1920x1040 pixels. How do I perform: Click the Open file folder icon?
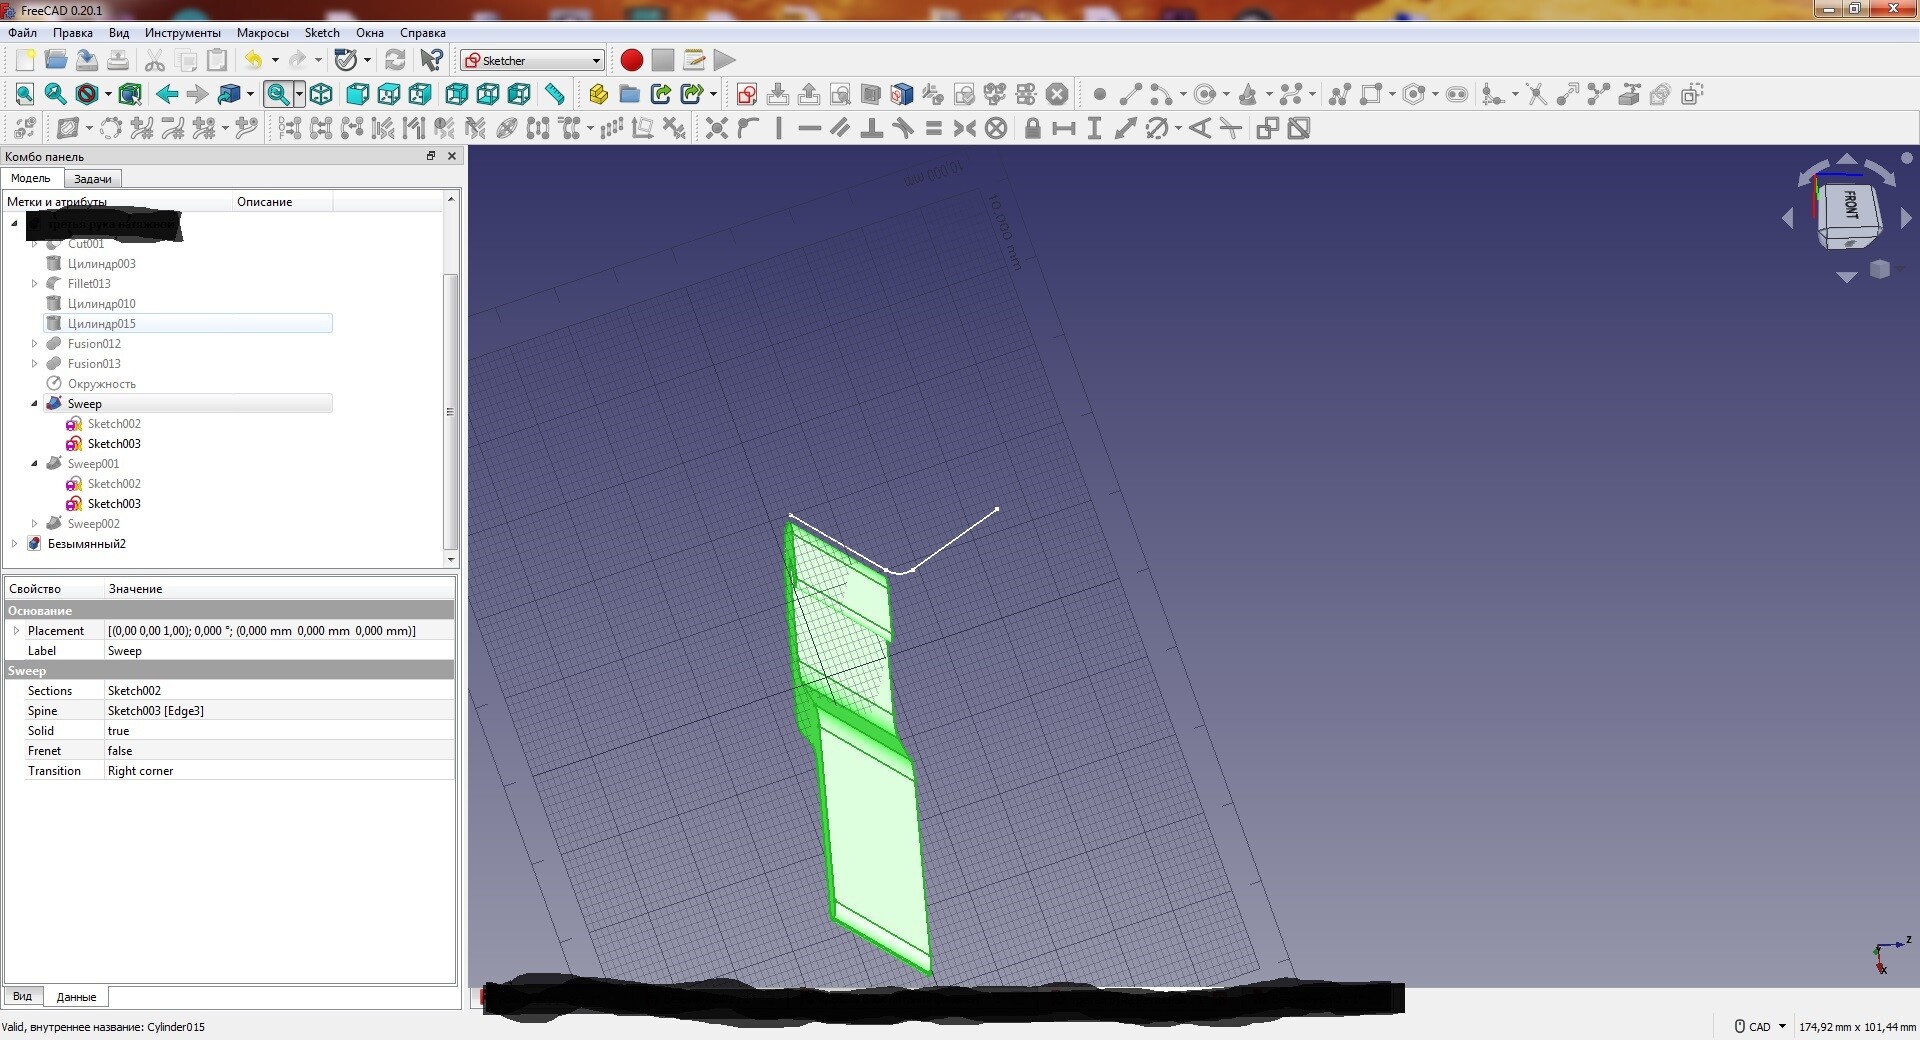56,60
